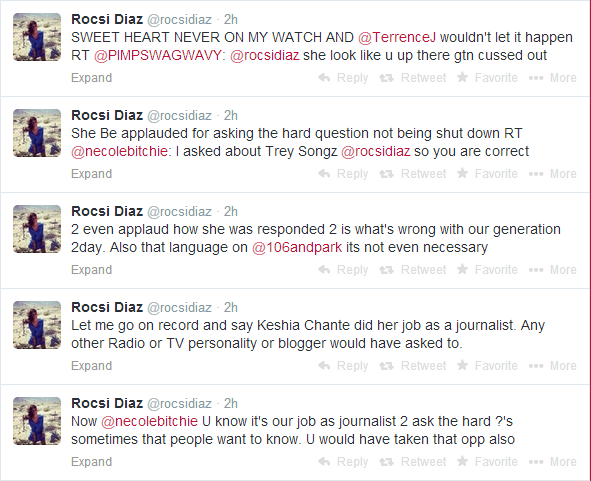This screenshot has width=591, height=481.
Task: Favorite the Keshia Chante journalist tweet
Action: point(487,366)
